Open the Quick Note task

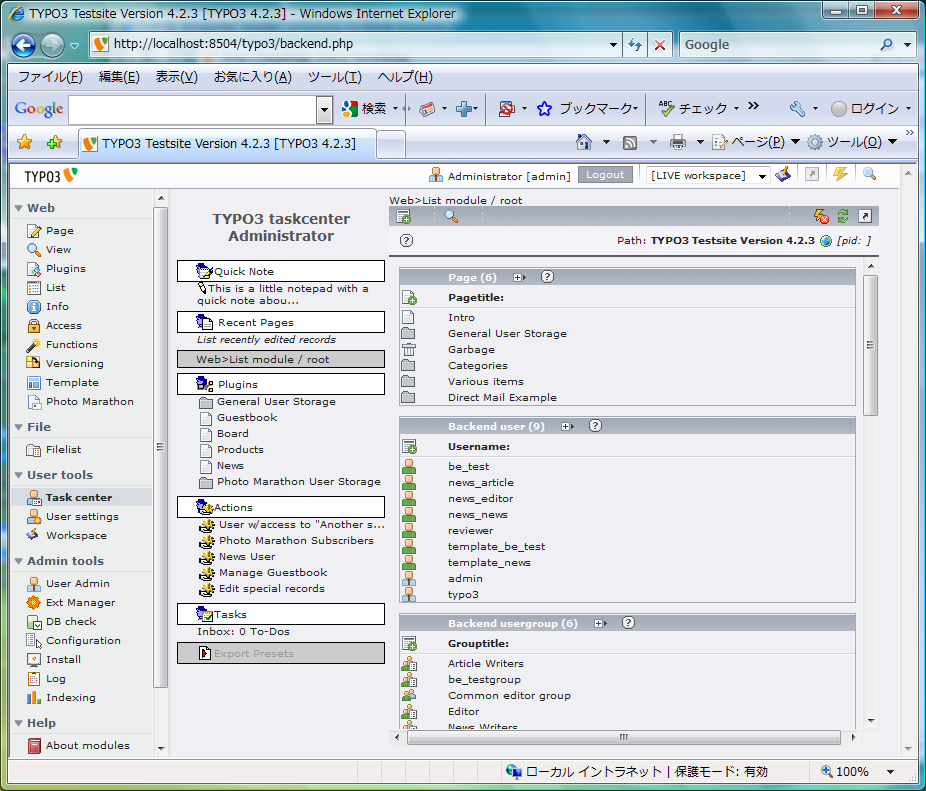point(281,271)
